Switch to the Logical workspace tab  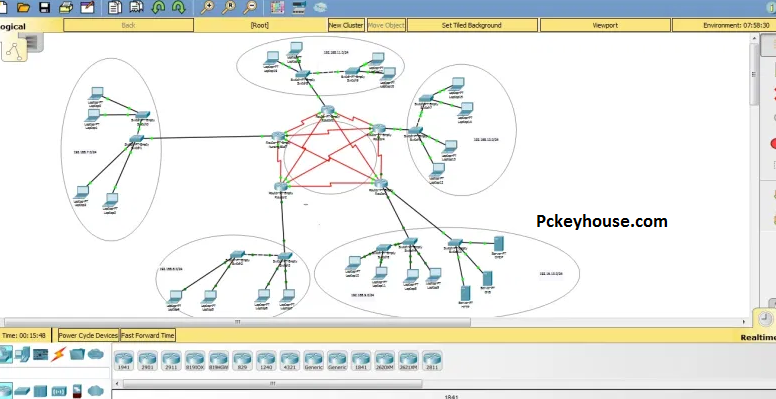coord(13,26)
